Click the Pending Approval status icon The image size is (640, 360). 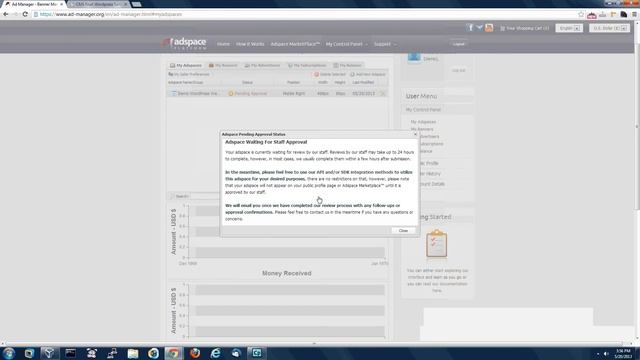click(x=231, y=93)
